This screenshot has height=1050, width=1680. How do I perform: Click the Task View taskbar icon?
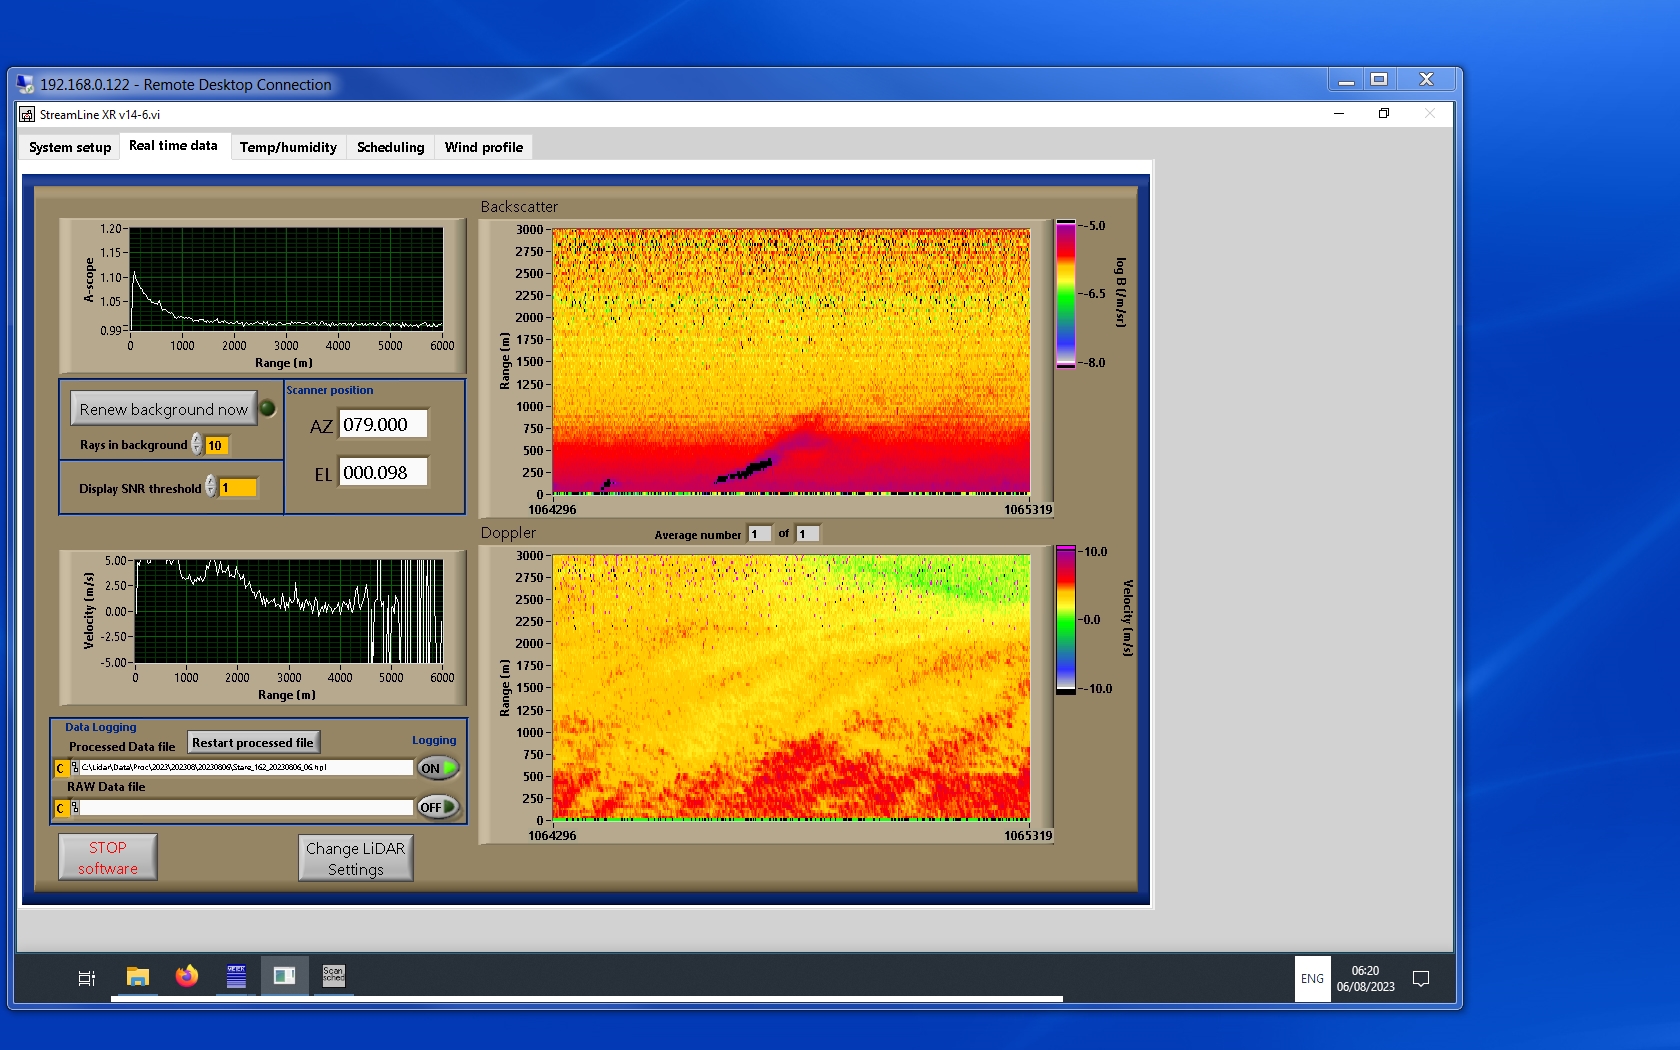click(x=87, y=978)
